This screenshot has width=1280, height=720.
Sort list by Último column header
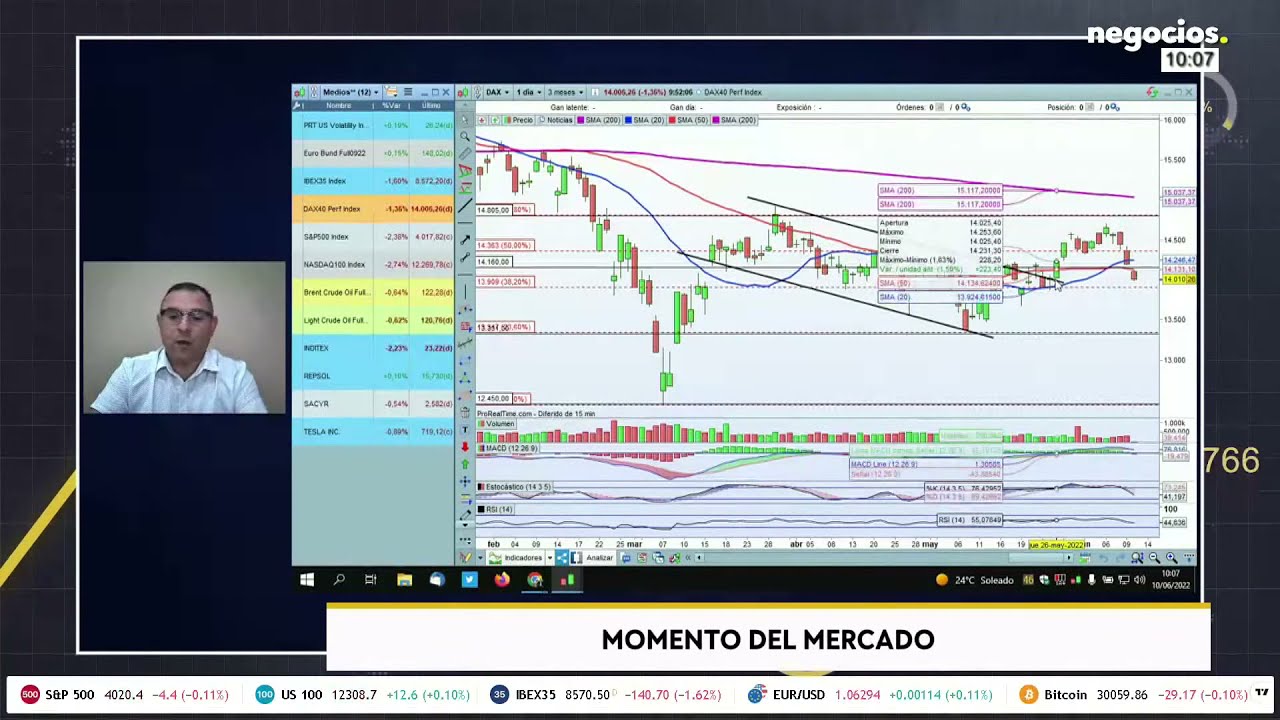coord(431,105)
